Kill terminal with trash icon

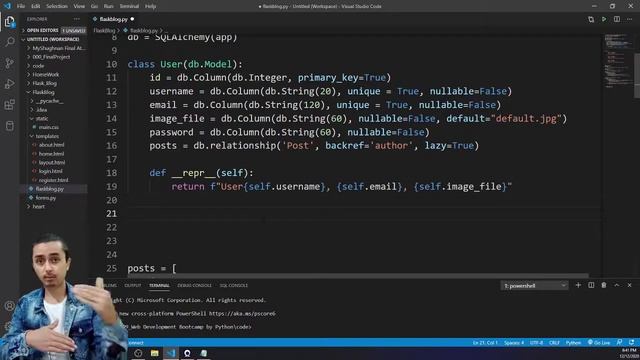click(x=604, y=285)
